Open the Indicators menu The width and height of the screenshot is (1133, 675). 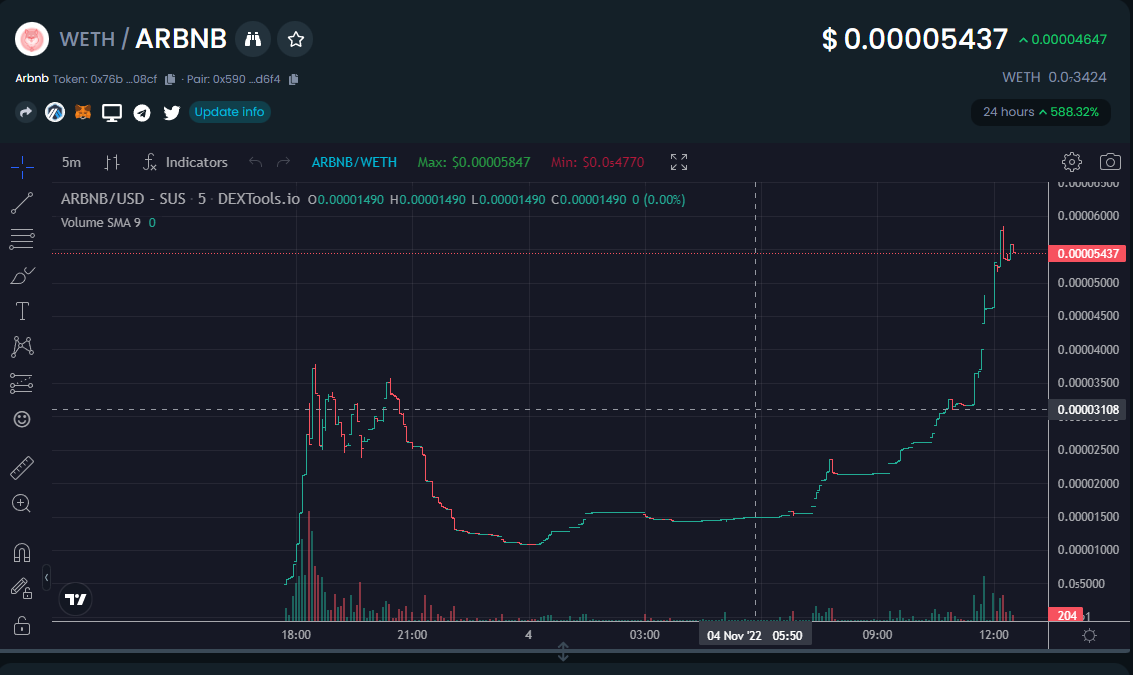(x=185, y=163)
